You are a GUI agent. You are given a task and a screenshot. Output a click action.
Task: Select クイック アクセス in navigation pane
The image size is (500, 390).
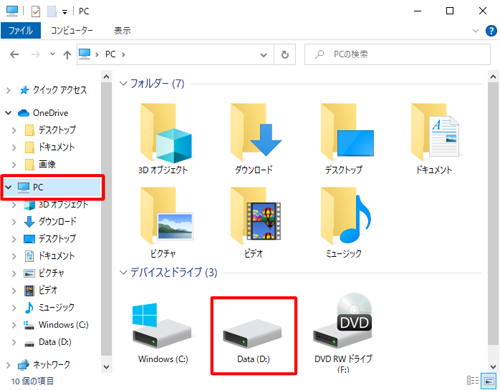(59, 90)
